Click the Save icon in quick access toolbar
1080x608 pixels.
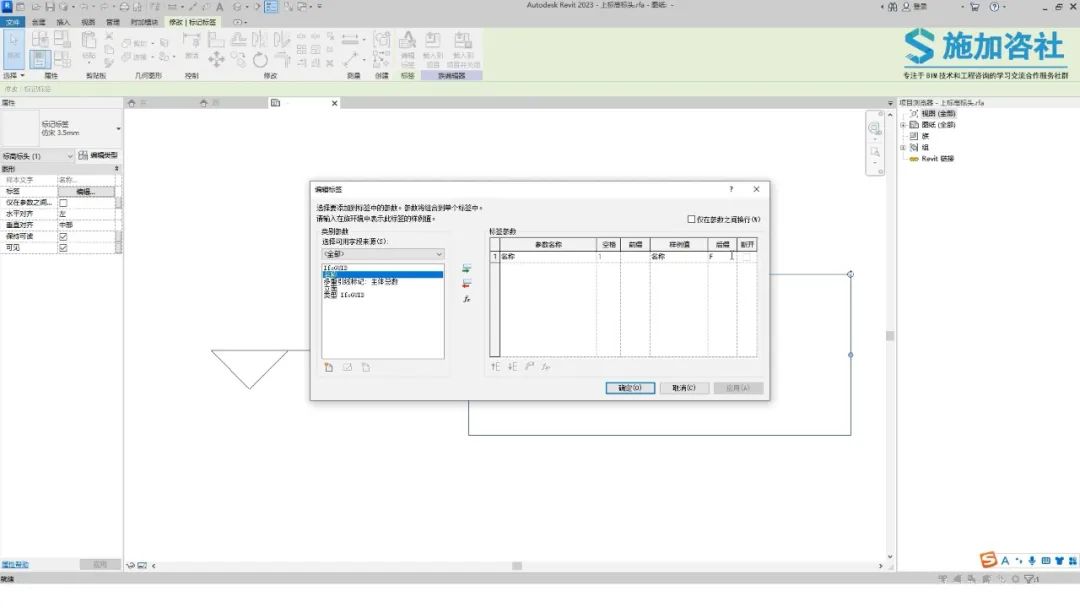coord(50,7)
